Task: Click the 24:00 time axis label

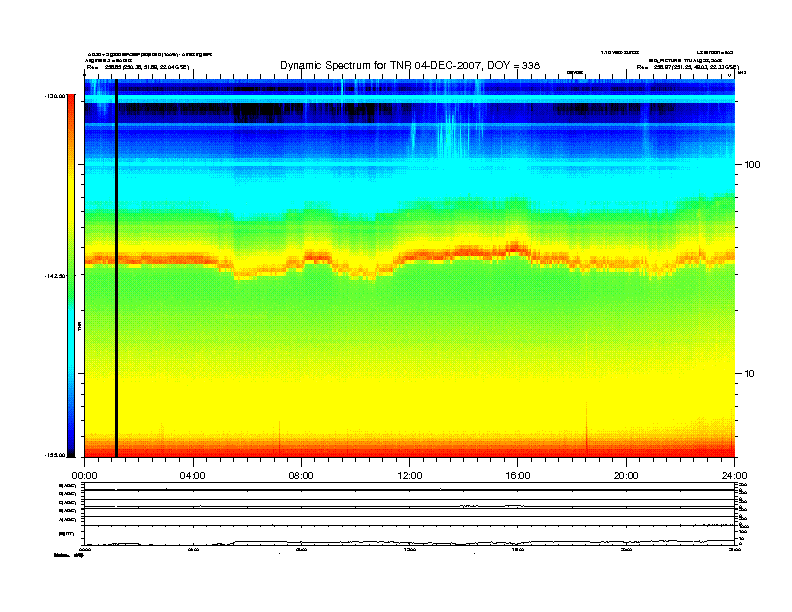Action: (734, 476)
